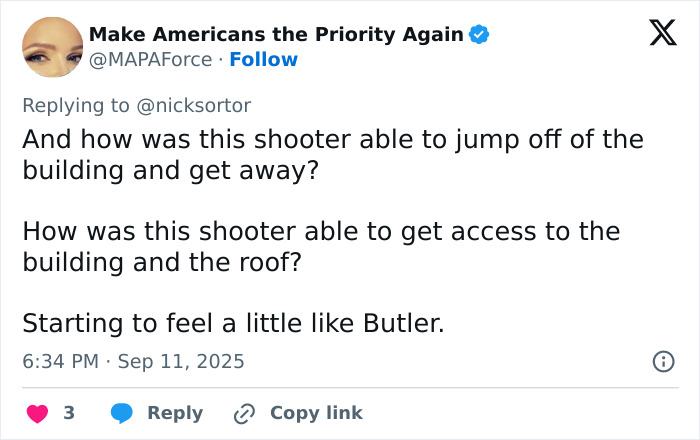Screen dimensions: 700x440
Task: Click the Make Americans the Priority Again name
Action: pyautogui.click(x=276, y=35)
